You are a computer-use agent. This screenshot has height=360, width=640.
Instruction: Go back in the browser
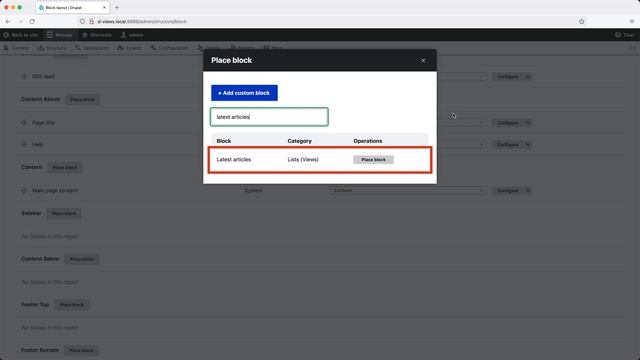click(8, 21)
